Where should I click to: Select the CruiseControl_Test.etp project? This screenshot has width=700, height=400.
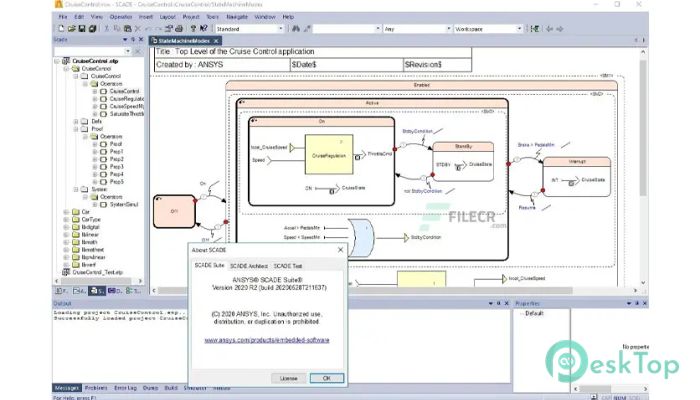pos(97,272)
